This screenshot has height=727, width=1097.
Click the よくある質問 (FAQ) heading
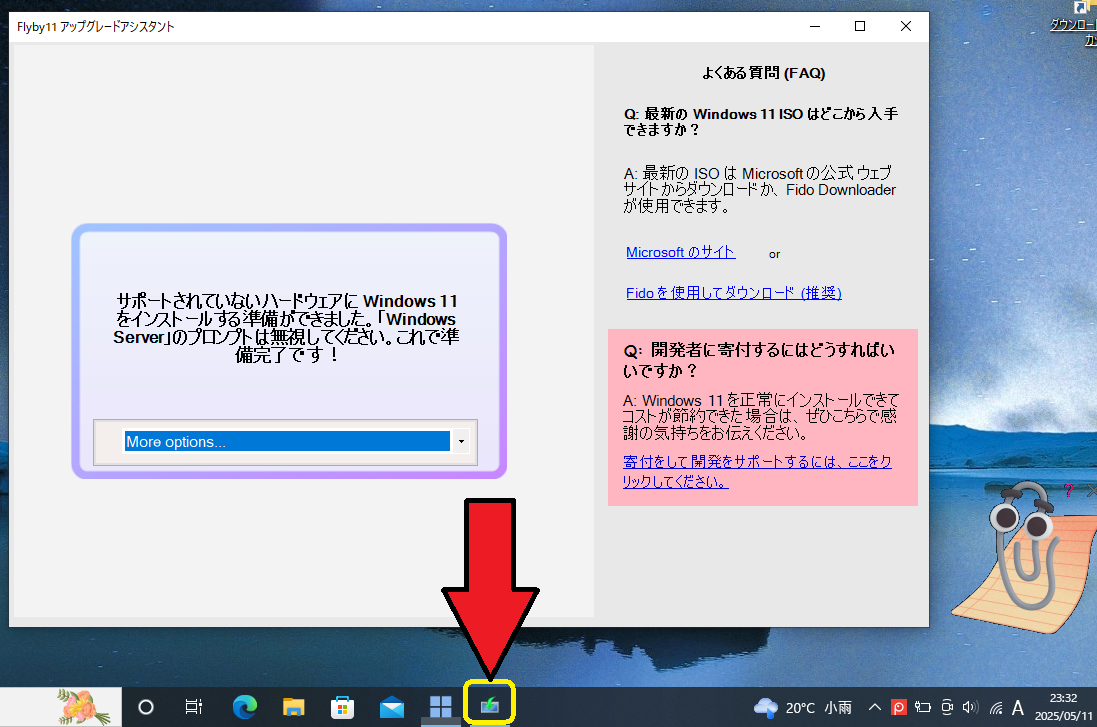pyautogui.click(x=763, y=73)
